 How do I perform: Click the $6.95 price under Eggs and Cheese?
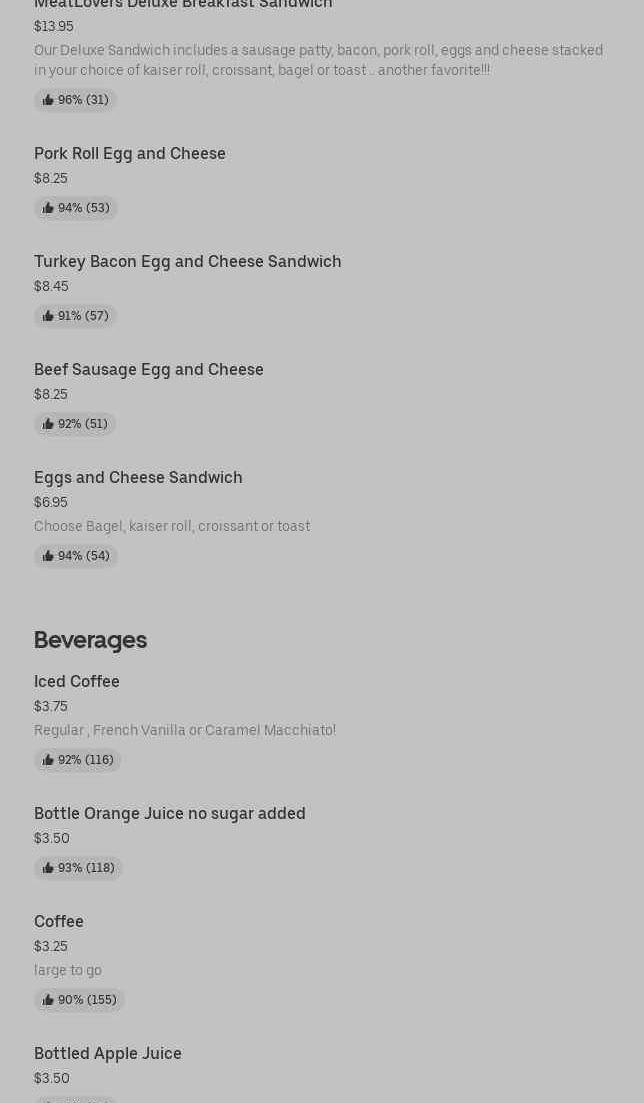coord(51,502)
